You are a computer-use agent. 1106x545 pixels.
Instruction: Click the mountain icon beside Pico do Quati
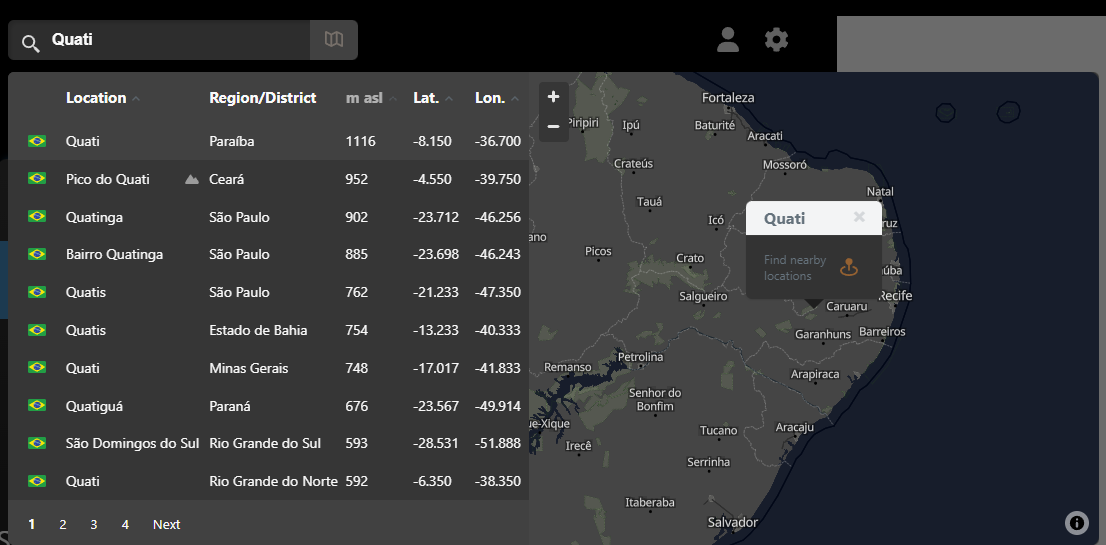click(x=191, y=180)
